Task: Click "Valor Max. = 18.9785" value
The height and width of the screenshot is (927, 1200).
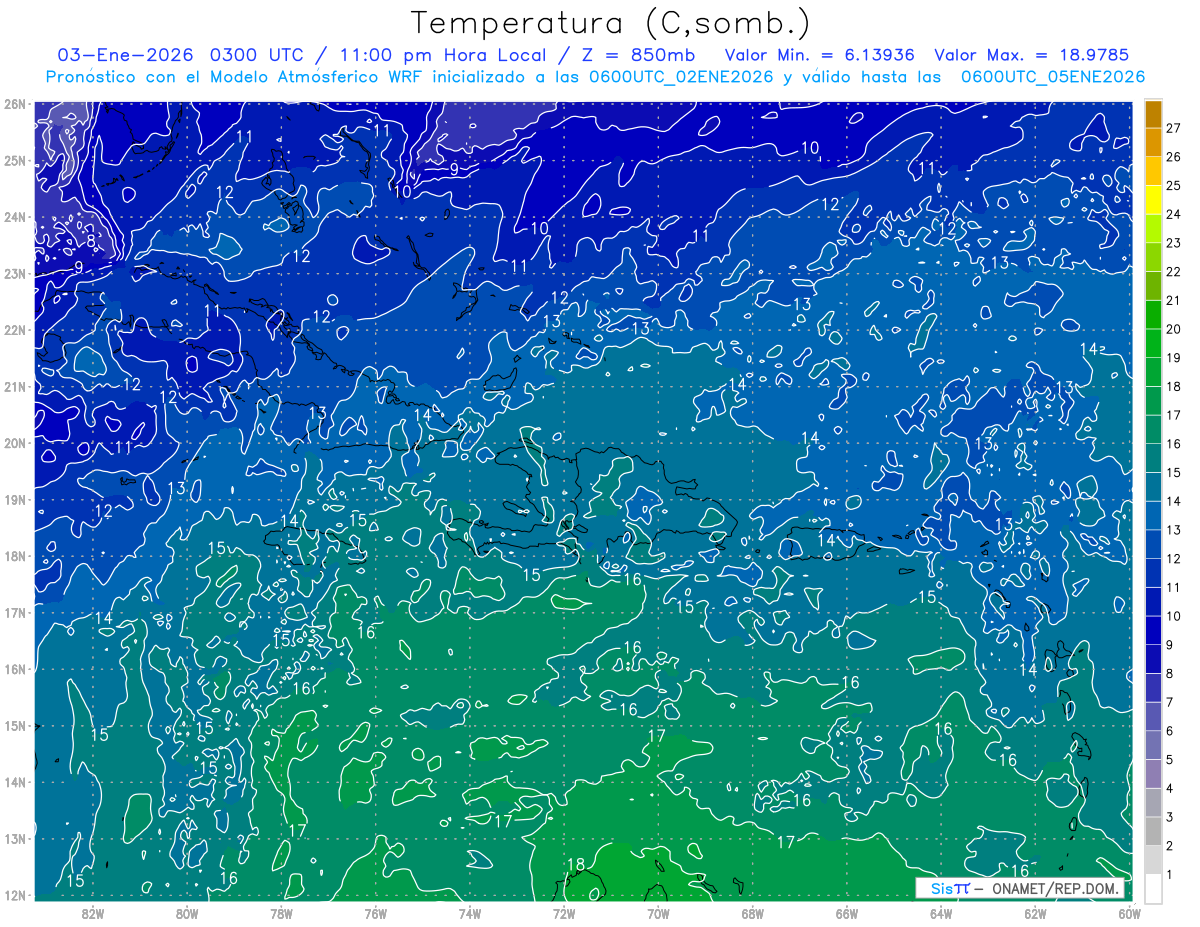Action: tap(1031, 55)
